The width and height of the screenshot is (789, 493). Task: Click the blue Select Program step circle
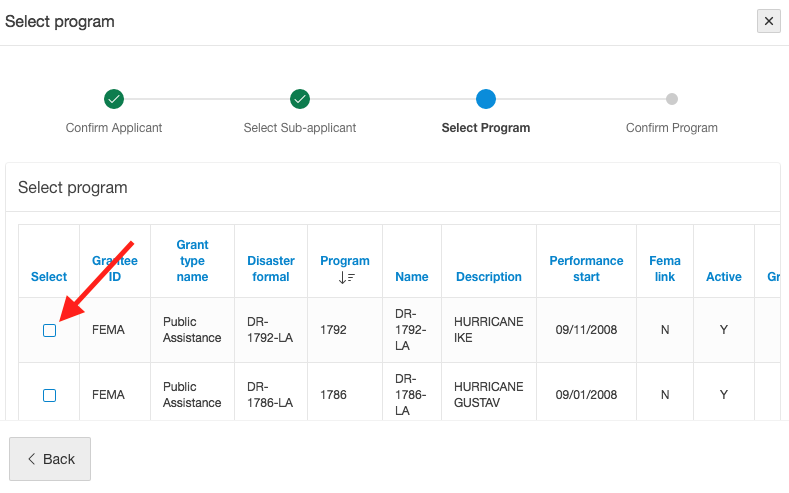(486, 99)
